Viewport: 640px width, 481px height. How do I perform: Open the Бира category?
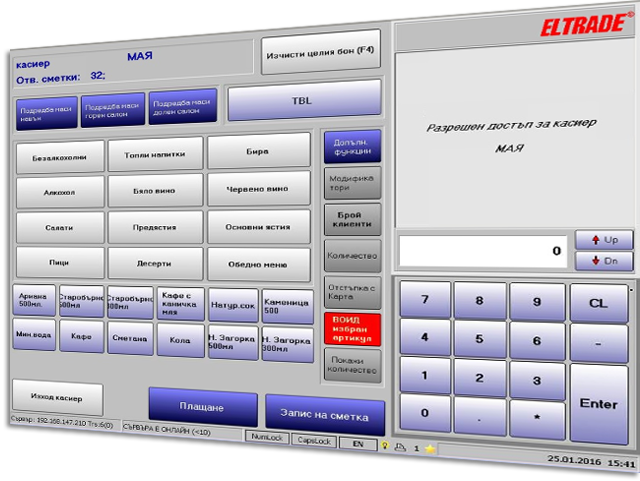point(258,151)
